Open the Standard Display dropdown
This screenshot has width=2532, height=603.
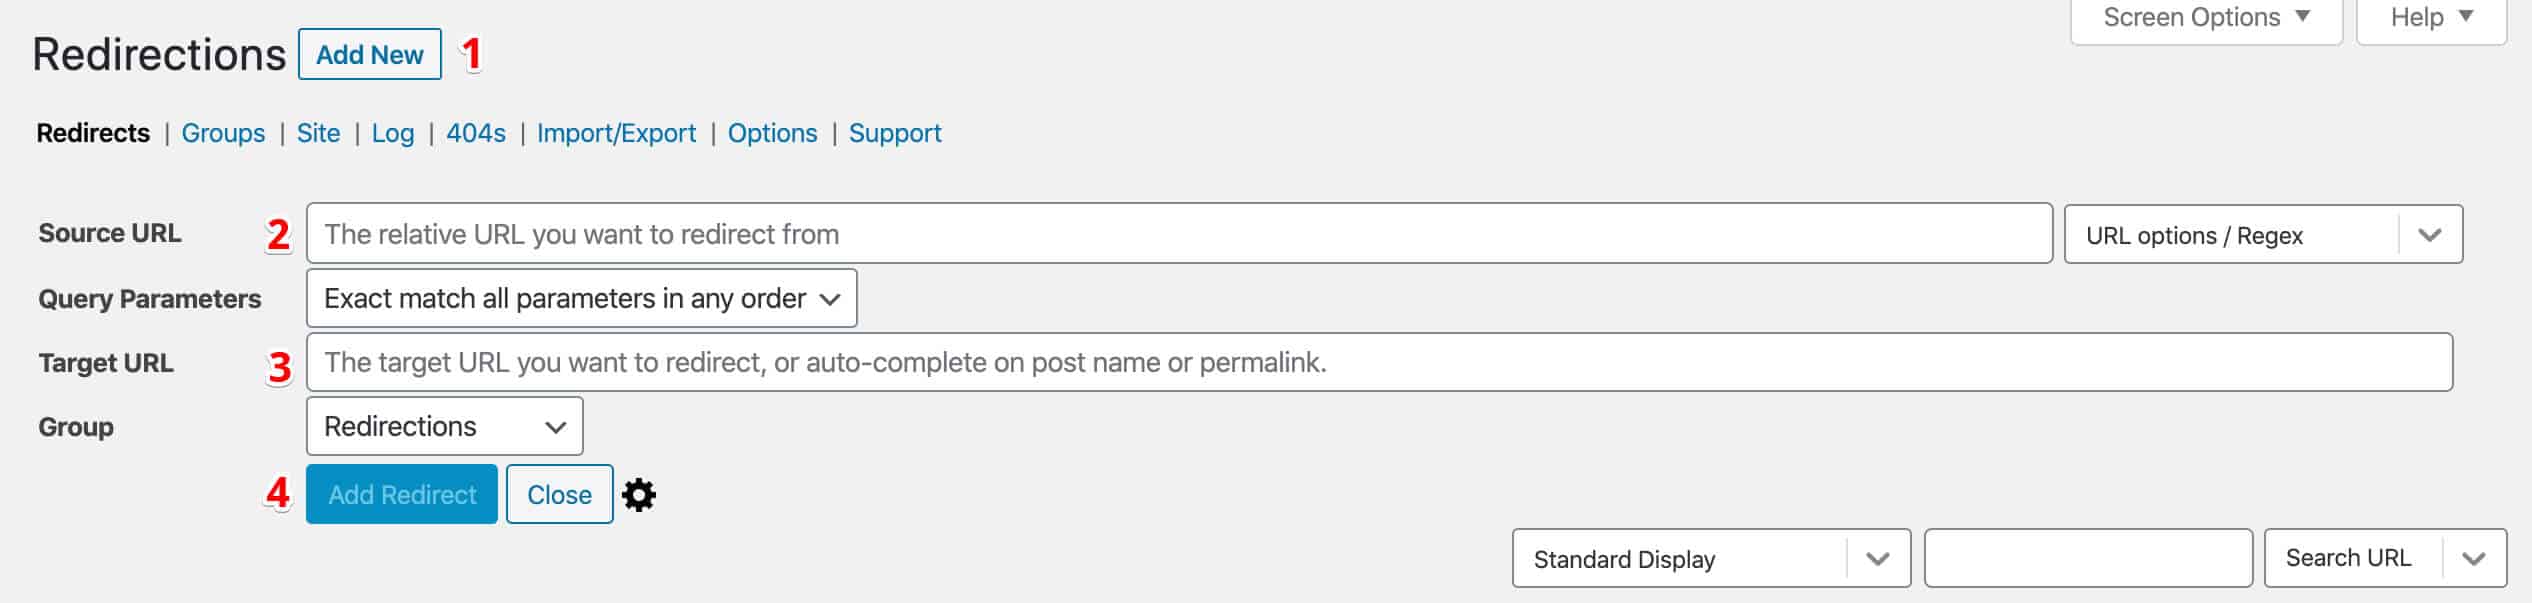pos(1710,559)
